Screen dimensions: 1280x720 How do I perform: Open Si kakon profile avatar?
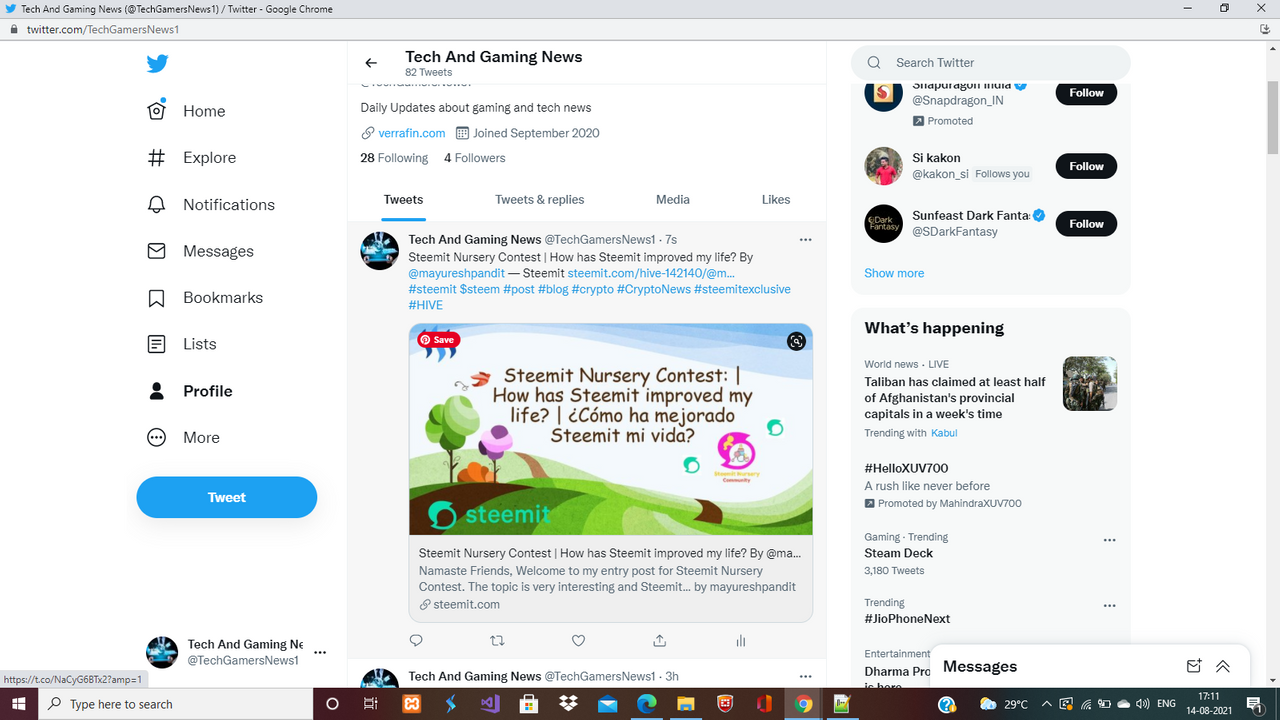point(883,166)
